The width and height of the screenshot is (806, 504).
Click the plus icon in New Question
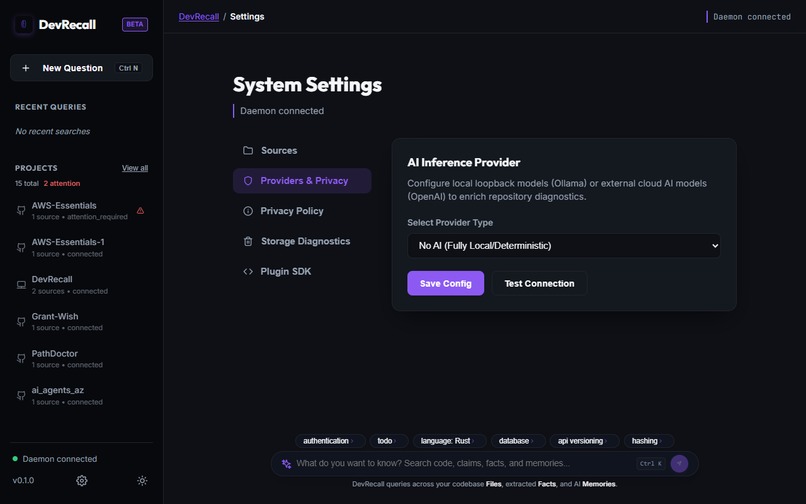click(x=26, y=68)
